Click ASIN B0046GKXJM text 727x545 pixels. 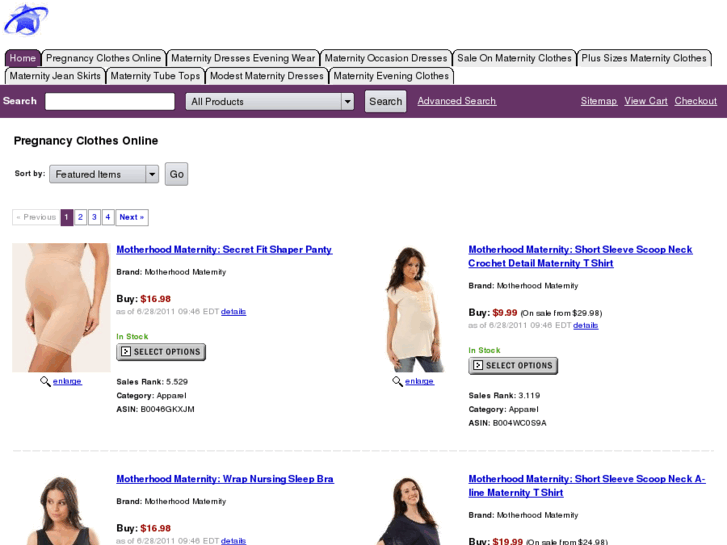(x=155, y=409)
